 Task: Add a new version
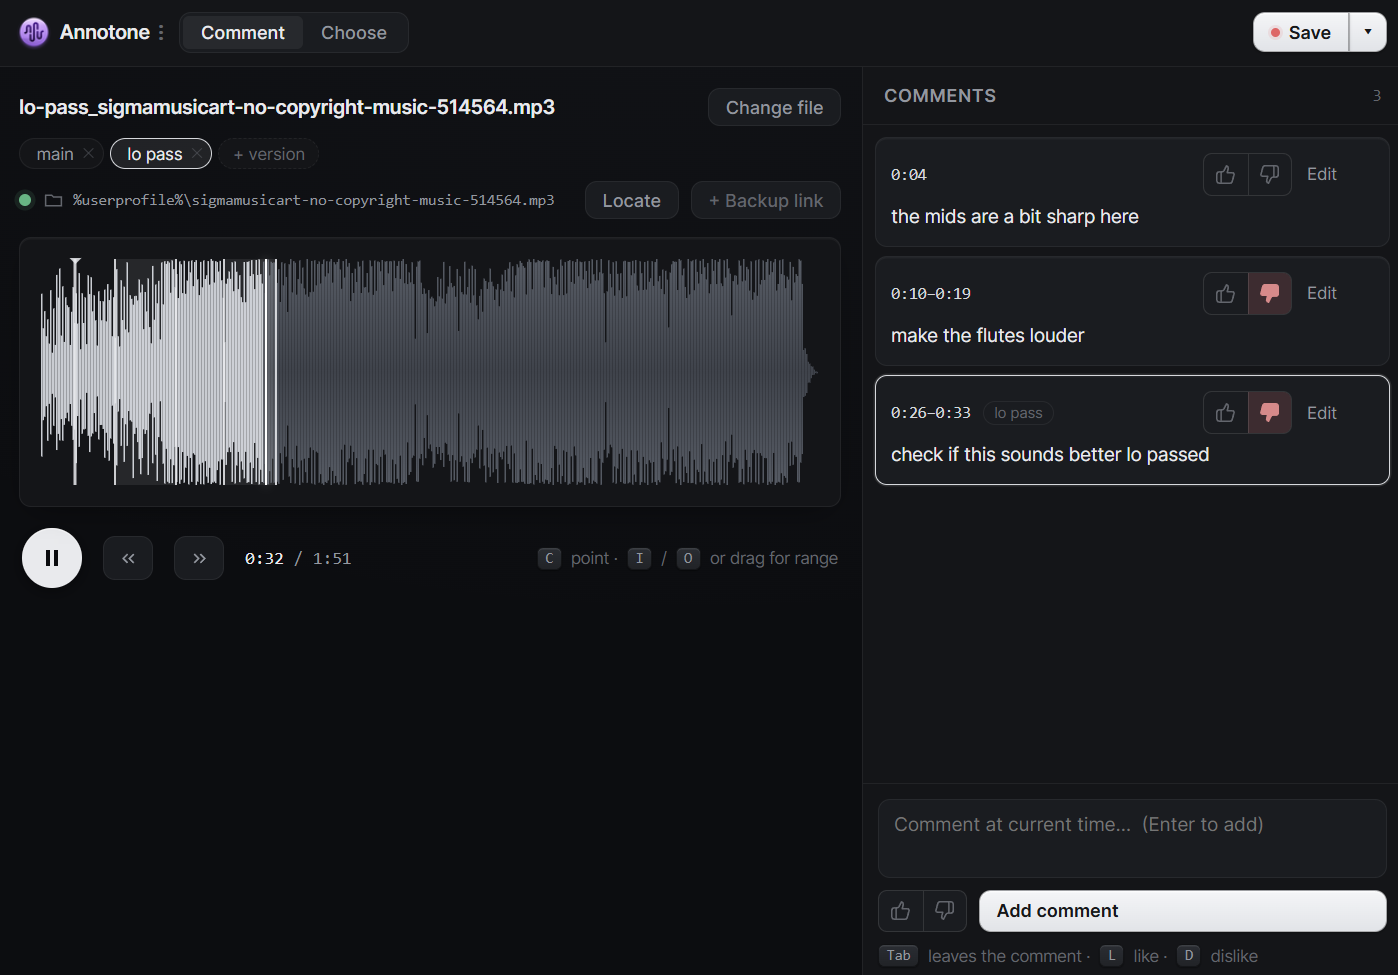coord(269,154)
